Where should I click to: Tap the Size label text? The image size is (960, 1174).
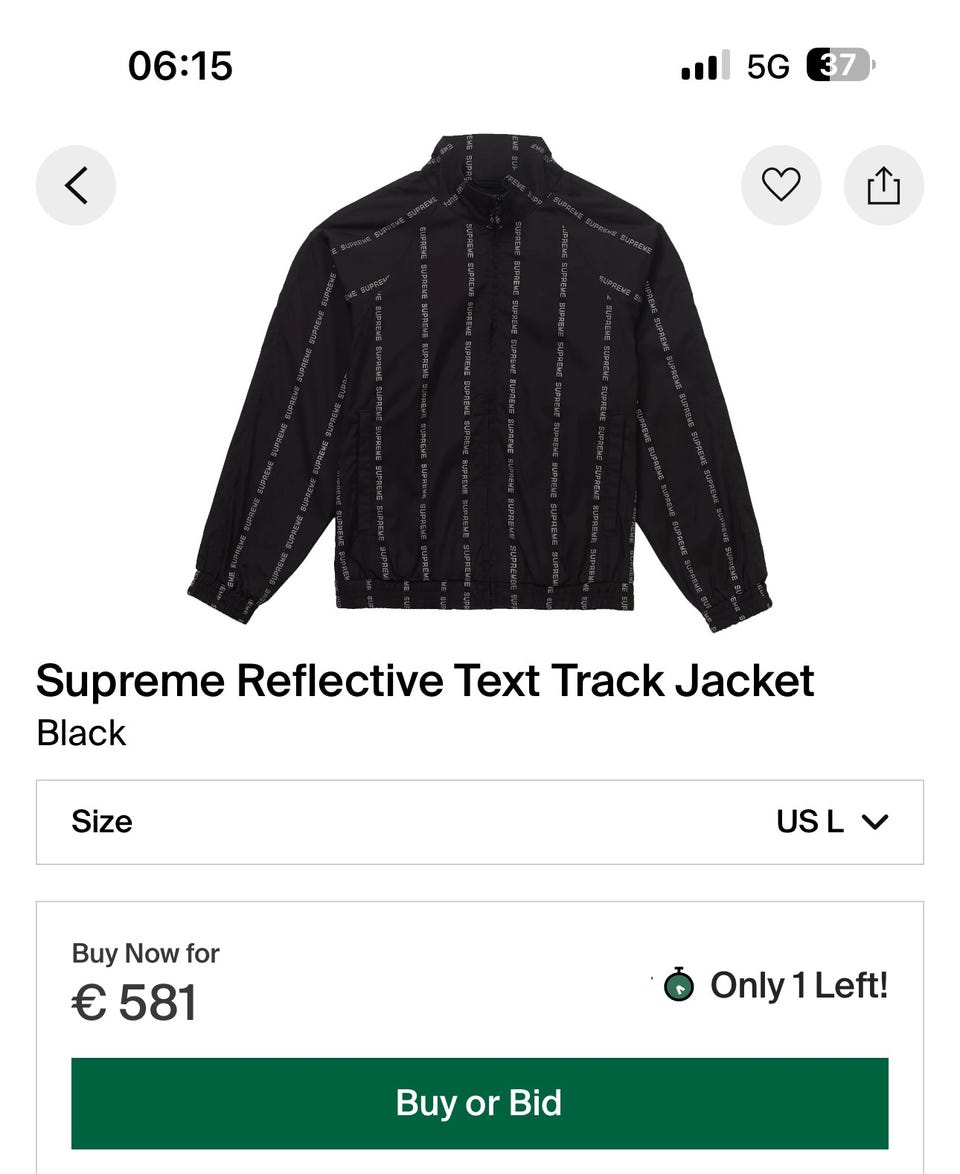coord(102,822)
